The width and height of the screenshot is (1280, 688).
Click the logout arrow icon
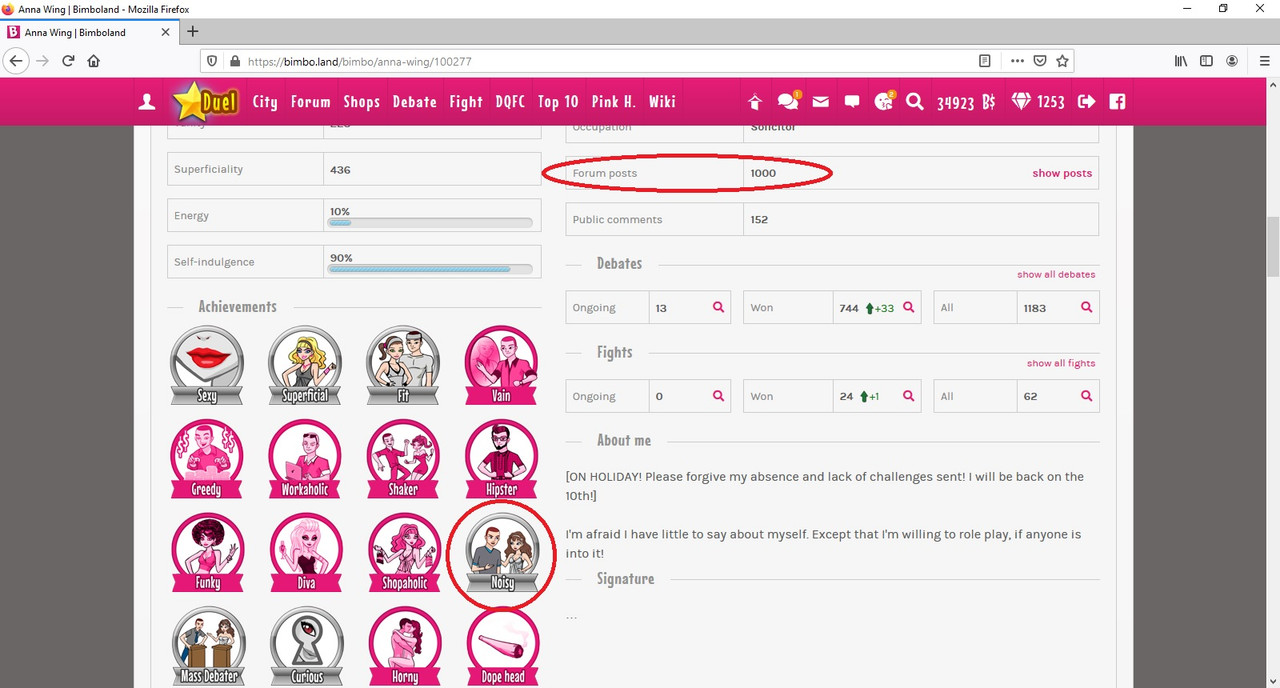(x=1087, y=102)
